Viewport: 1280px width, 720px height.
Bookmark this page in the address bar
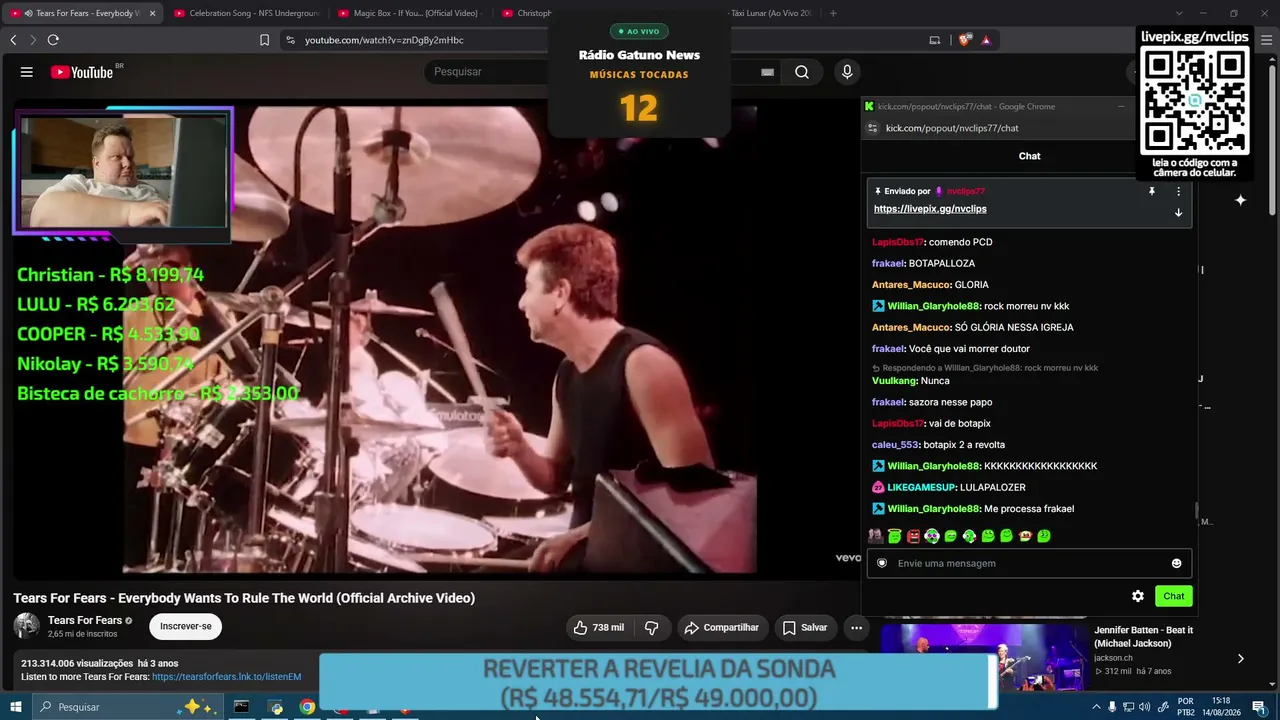(264, 40)
